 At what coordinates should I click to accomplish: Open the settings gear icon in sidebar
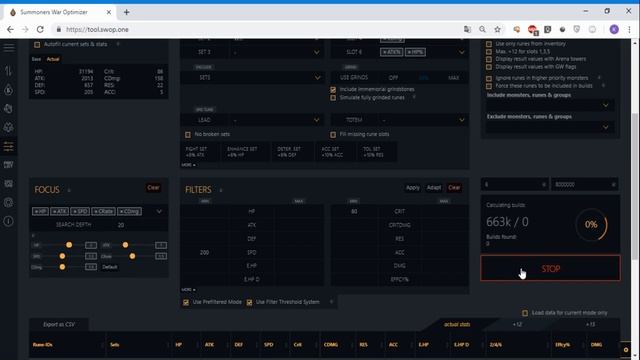9,202
